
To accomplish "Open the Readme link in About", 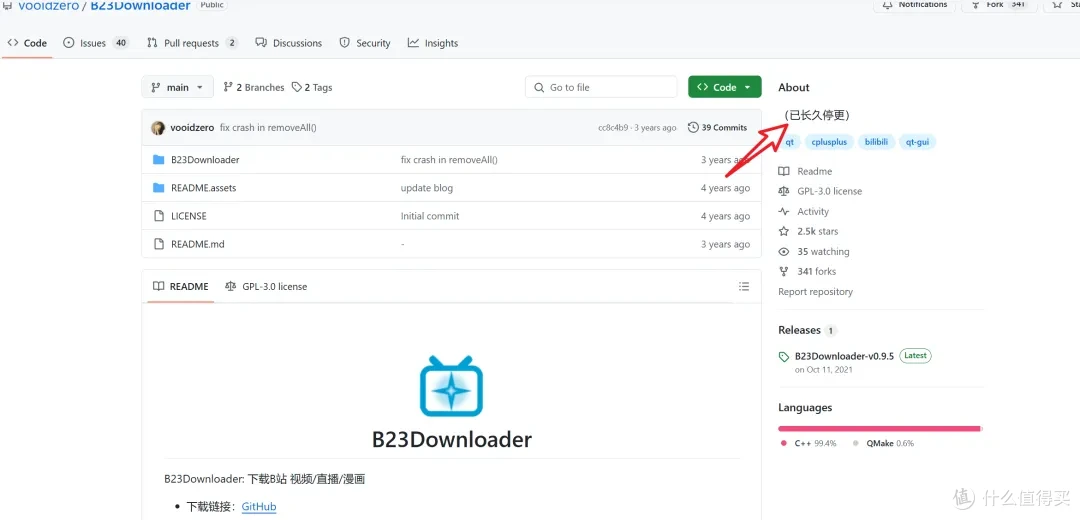I will [x=815, y=171].
